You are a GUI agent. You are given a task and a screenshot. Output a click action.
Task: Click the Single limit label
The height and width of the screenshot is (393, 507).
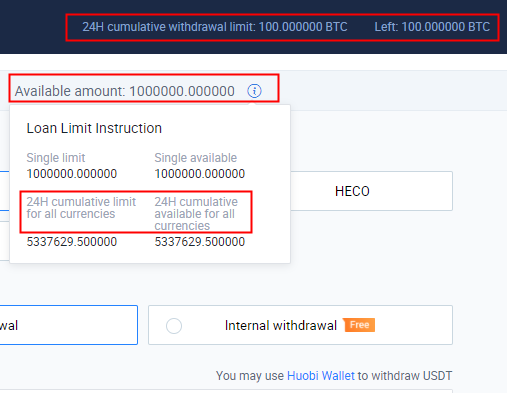click(x=56, y=158)
